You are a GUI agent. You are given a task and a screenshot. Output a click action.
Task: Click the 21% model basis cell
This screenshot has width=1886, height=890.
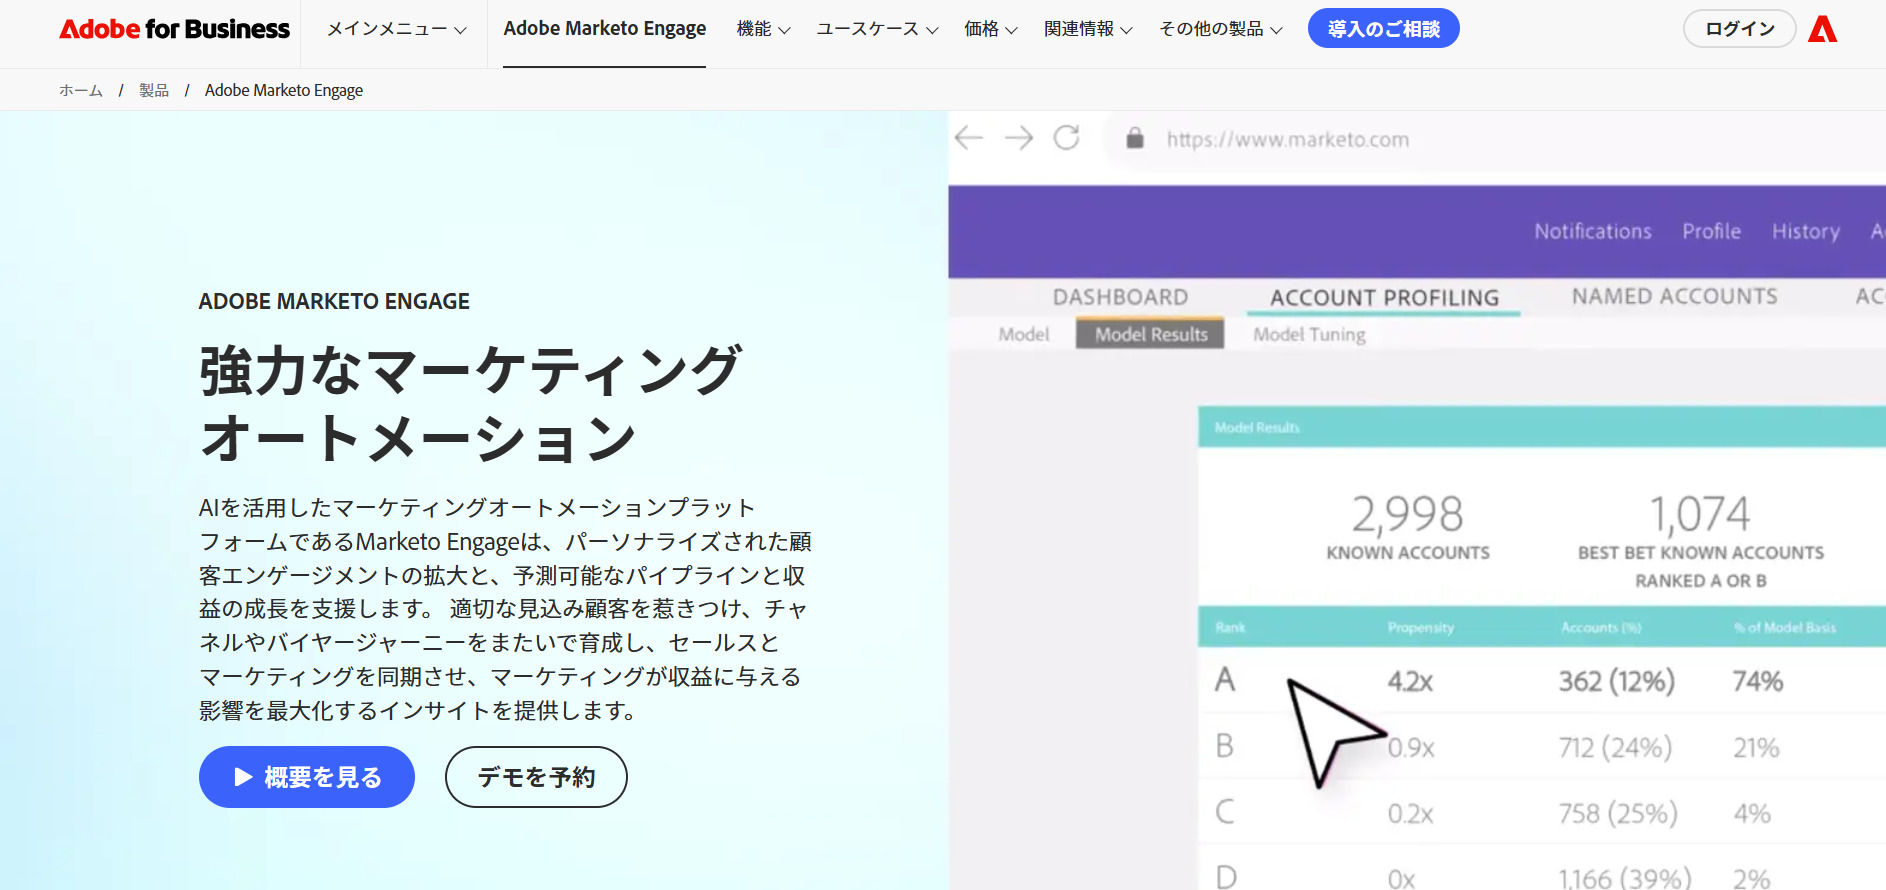coord(1756,747)
